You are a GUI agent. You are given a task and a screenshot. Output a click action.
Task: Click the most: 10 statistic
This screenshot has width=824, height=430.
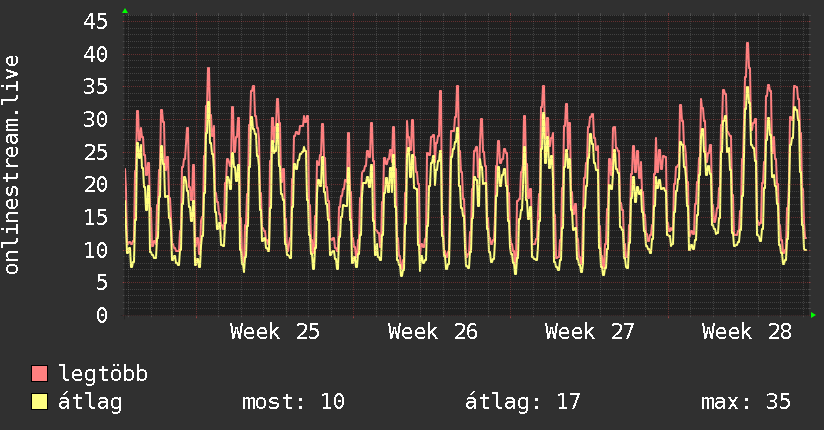293,402
